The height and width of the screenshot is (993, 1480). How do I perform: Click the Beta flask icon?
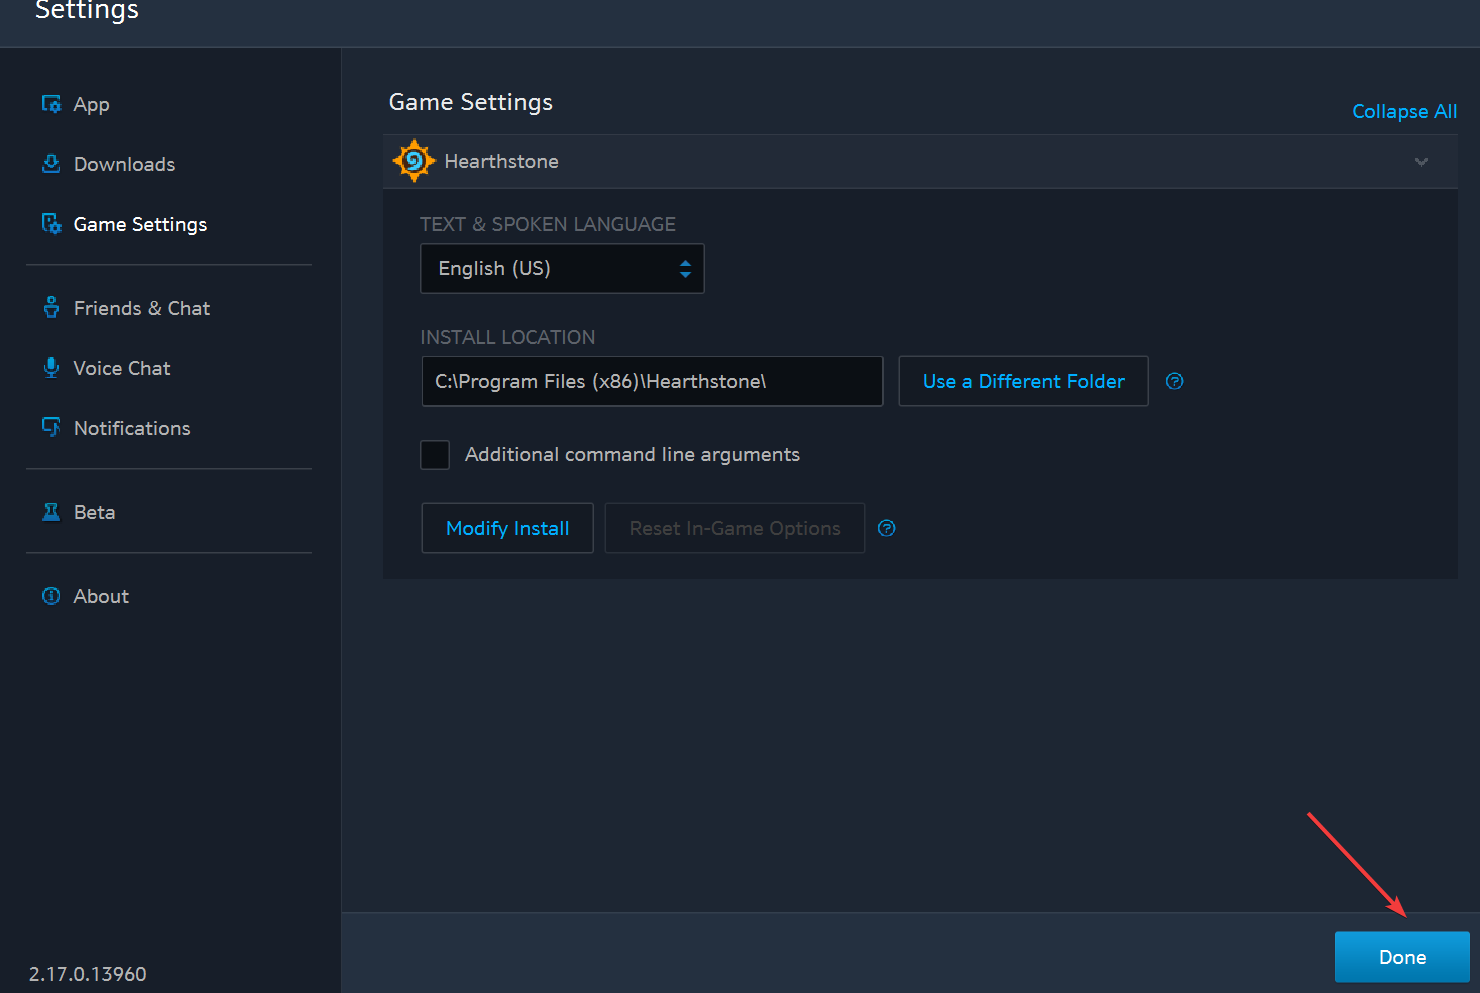tap(51, 512)
